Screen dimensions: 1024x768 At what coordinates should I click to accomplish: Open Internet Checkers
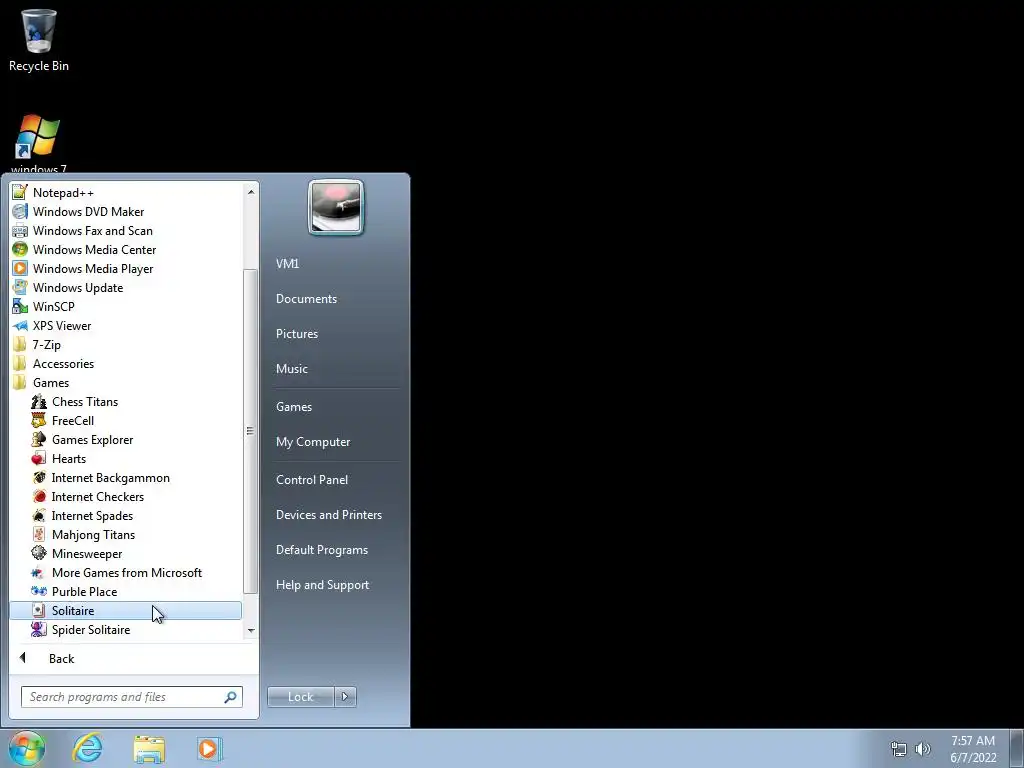point(125,496)
